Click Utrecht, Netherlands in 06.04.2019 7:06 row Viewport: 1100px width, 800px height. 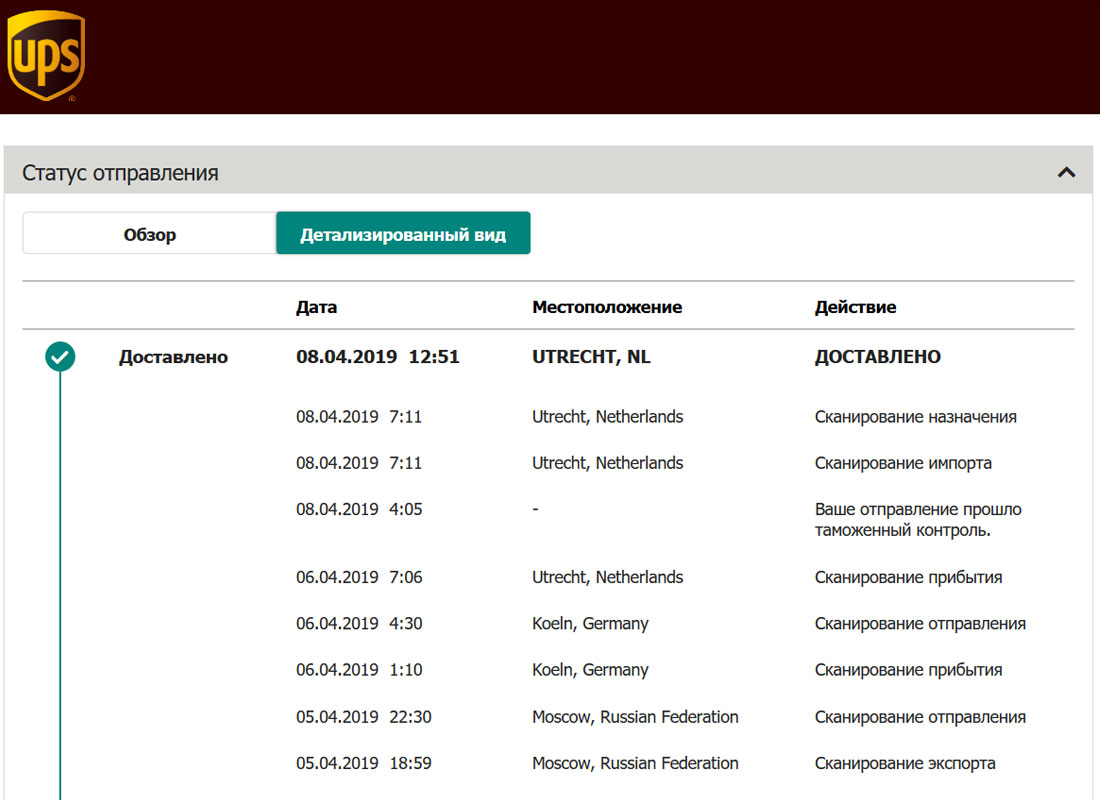(x=608, y=577)
